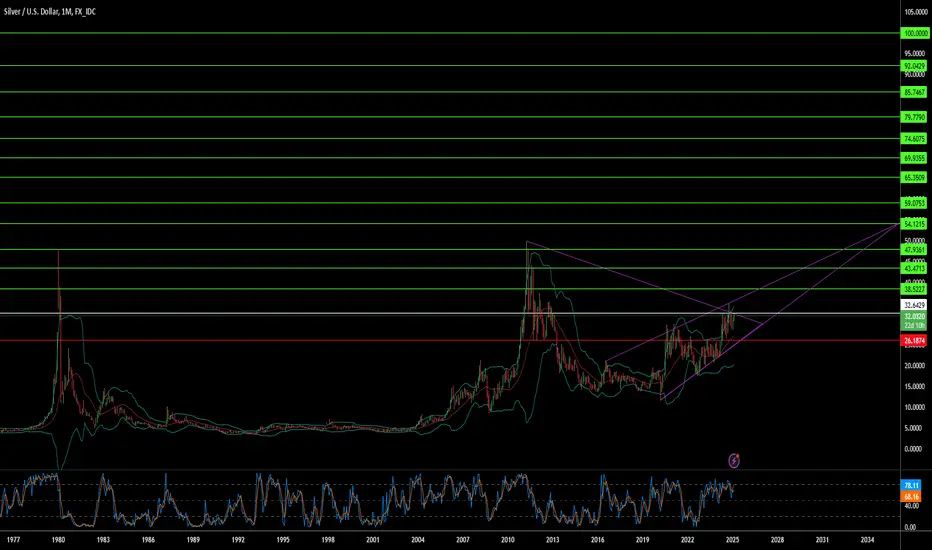Click the 1986 time axis label

pyautogui.click(x=148, y=540)
